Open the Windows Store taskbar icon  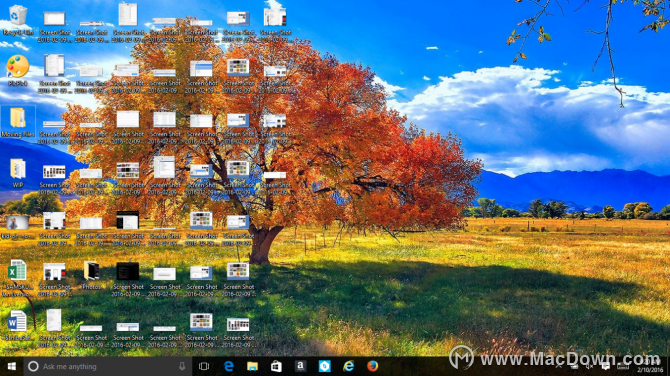276,366
